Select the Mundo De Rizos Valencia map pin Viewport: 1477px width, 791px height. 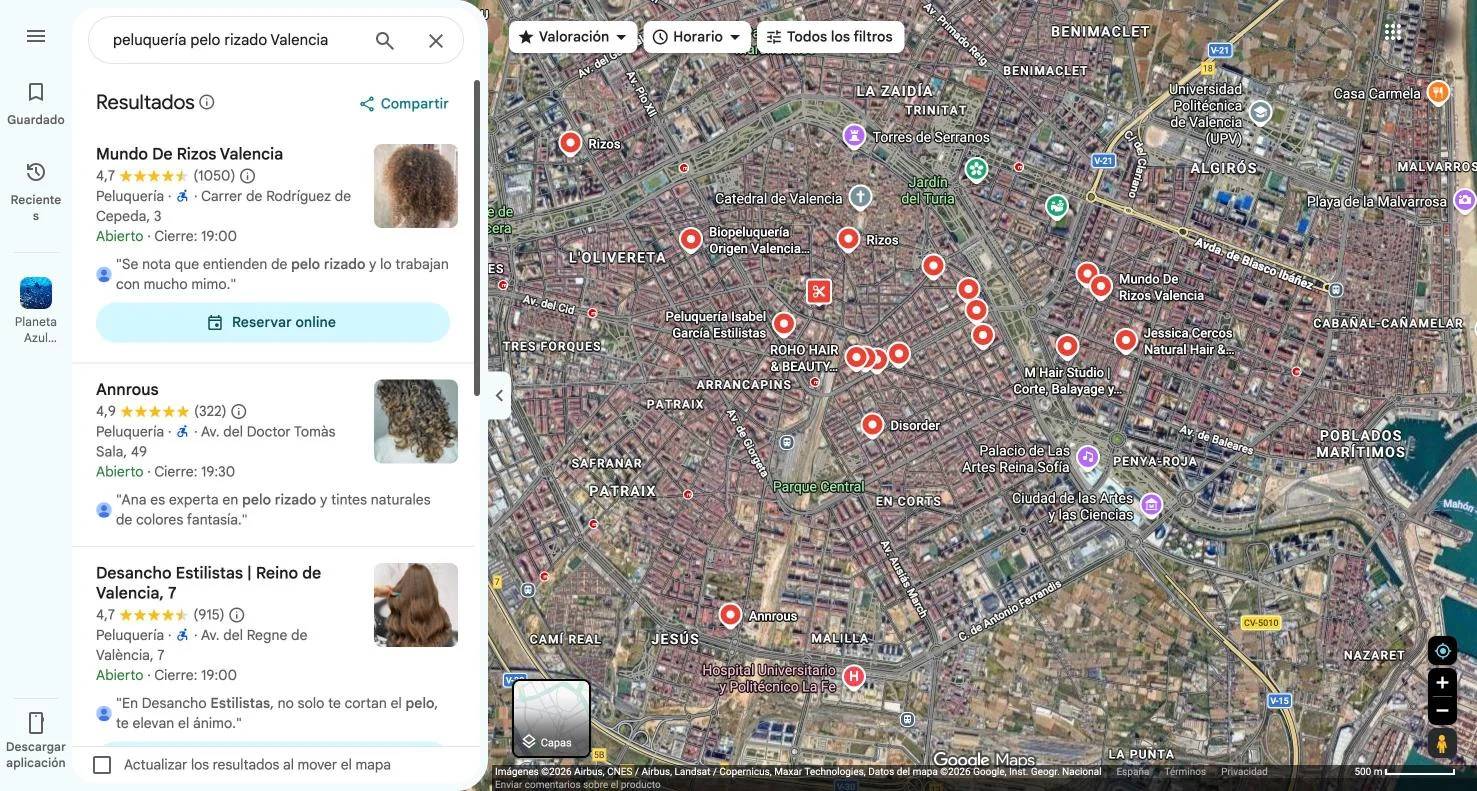[x=1100, y=287]
